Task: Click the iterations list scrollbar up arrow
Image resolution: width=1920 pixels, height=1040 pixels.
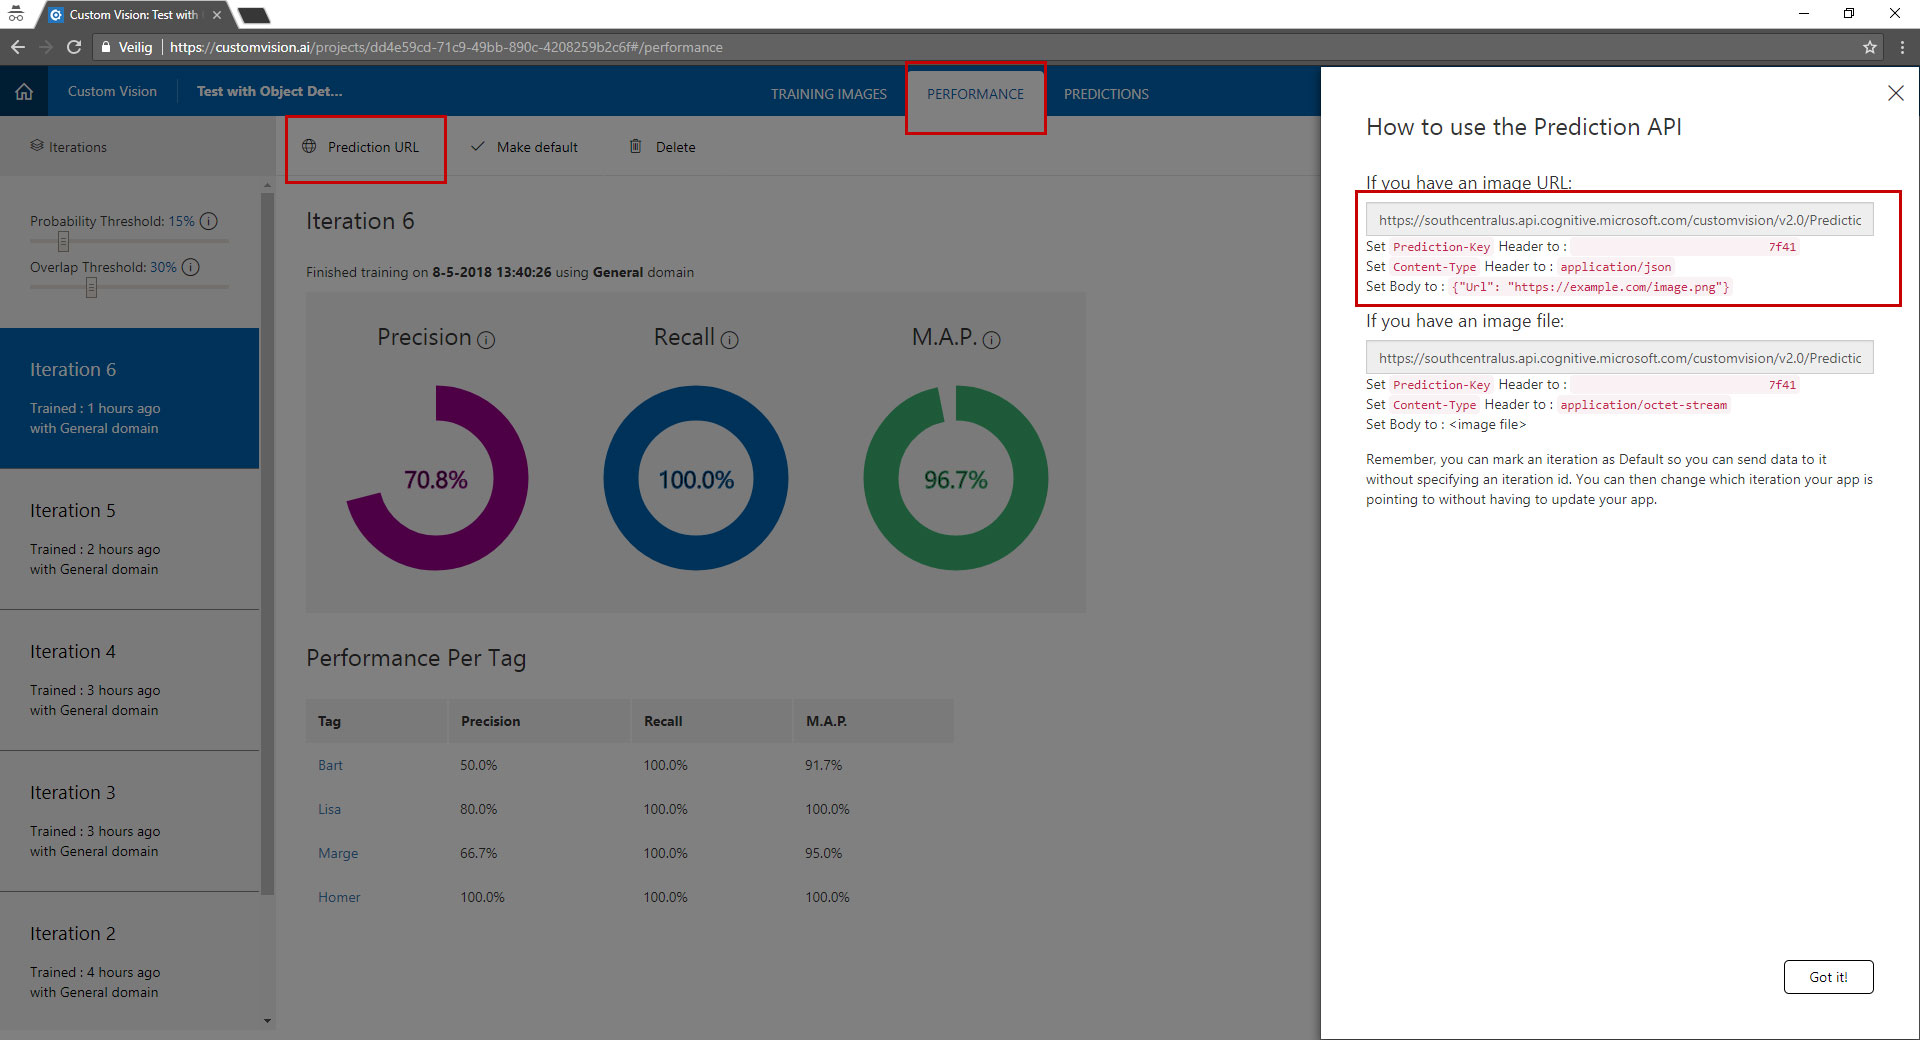Action: coord(267,185)
